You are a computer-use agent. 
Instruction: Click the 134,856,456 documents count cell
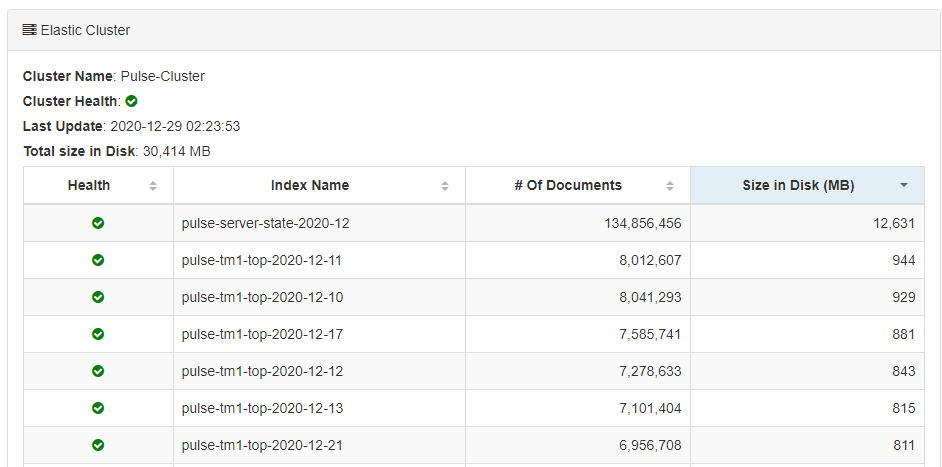pos(629,223)
